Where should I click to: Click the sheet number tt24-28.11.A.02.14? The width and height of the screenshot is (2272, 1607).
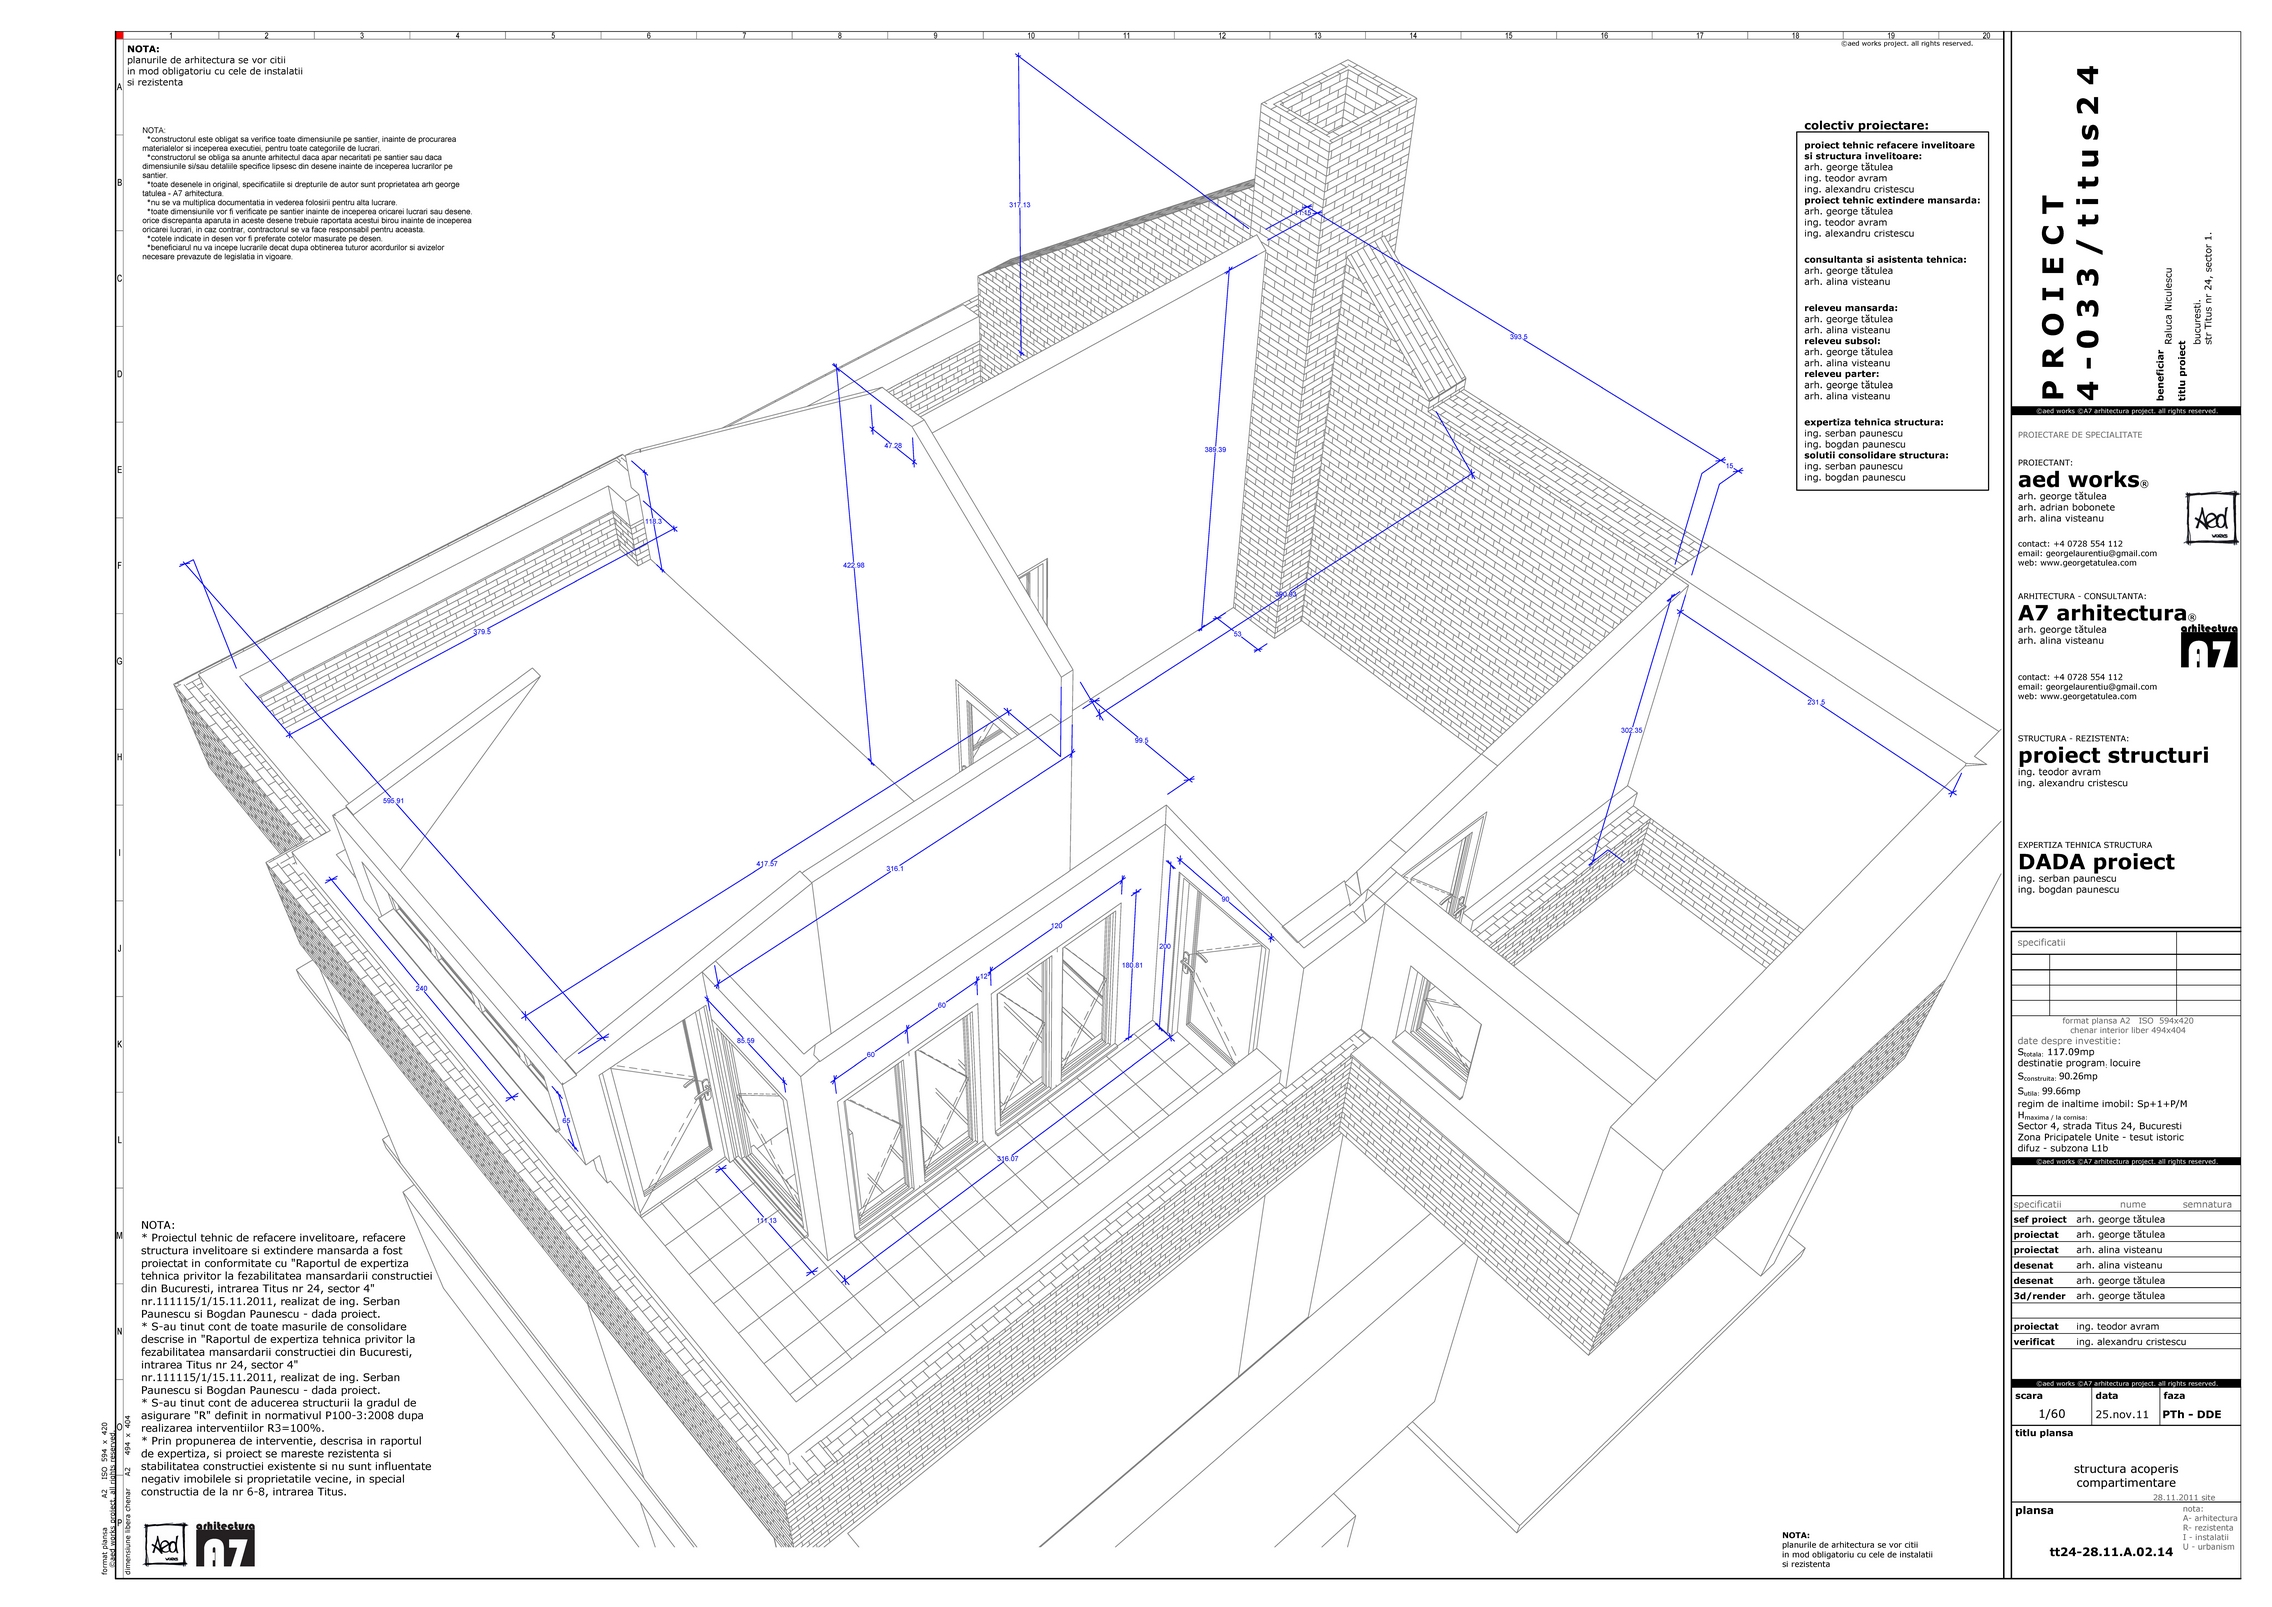[x=2110, y=1552]
